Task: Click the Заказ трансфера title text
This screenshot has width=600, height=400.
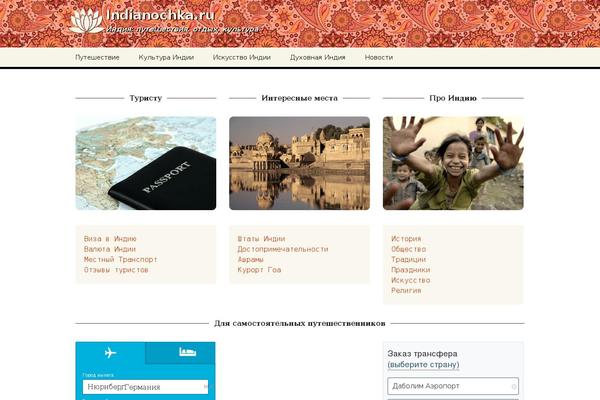Action: (422, 354)
